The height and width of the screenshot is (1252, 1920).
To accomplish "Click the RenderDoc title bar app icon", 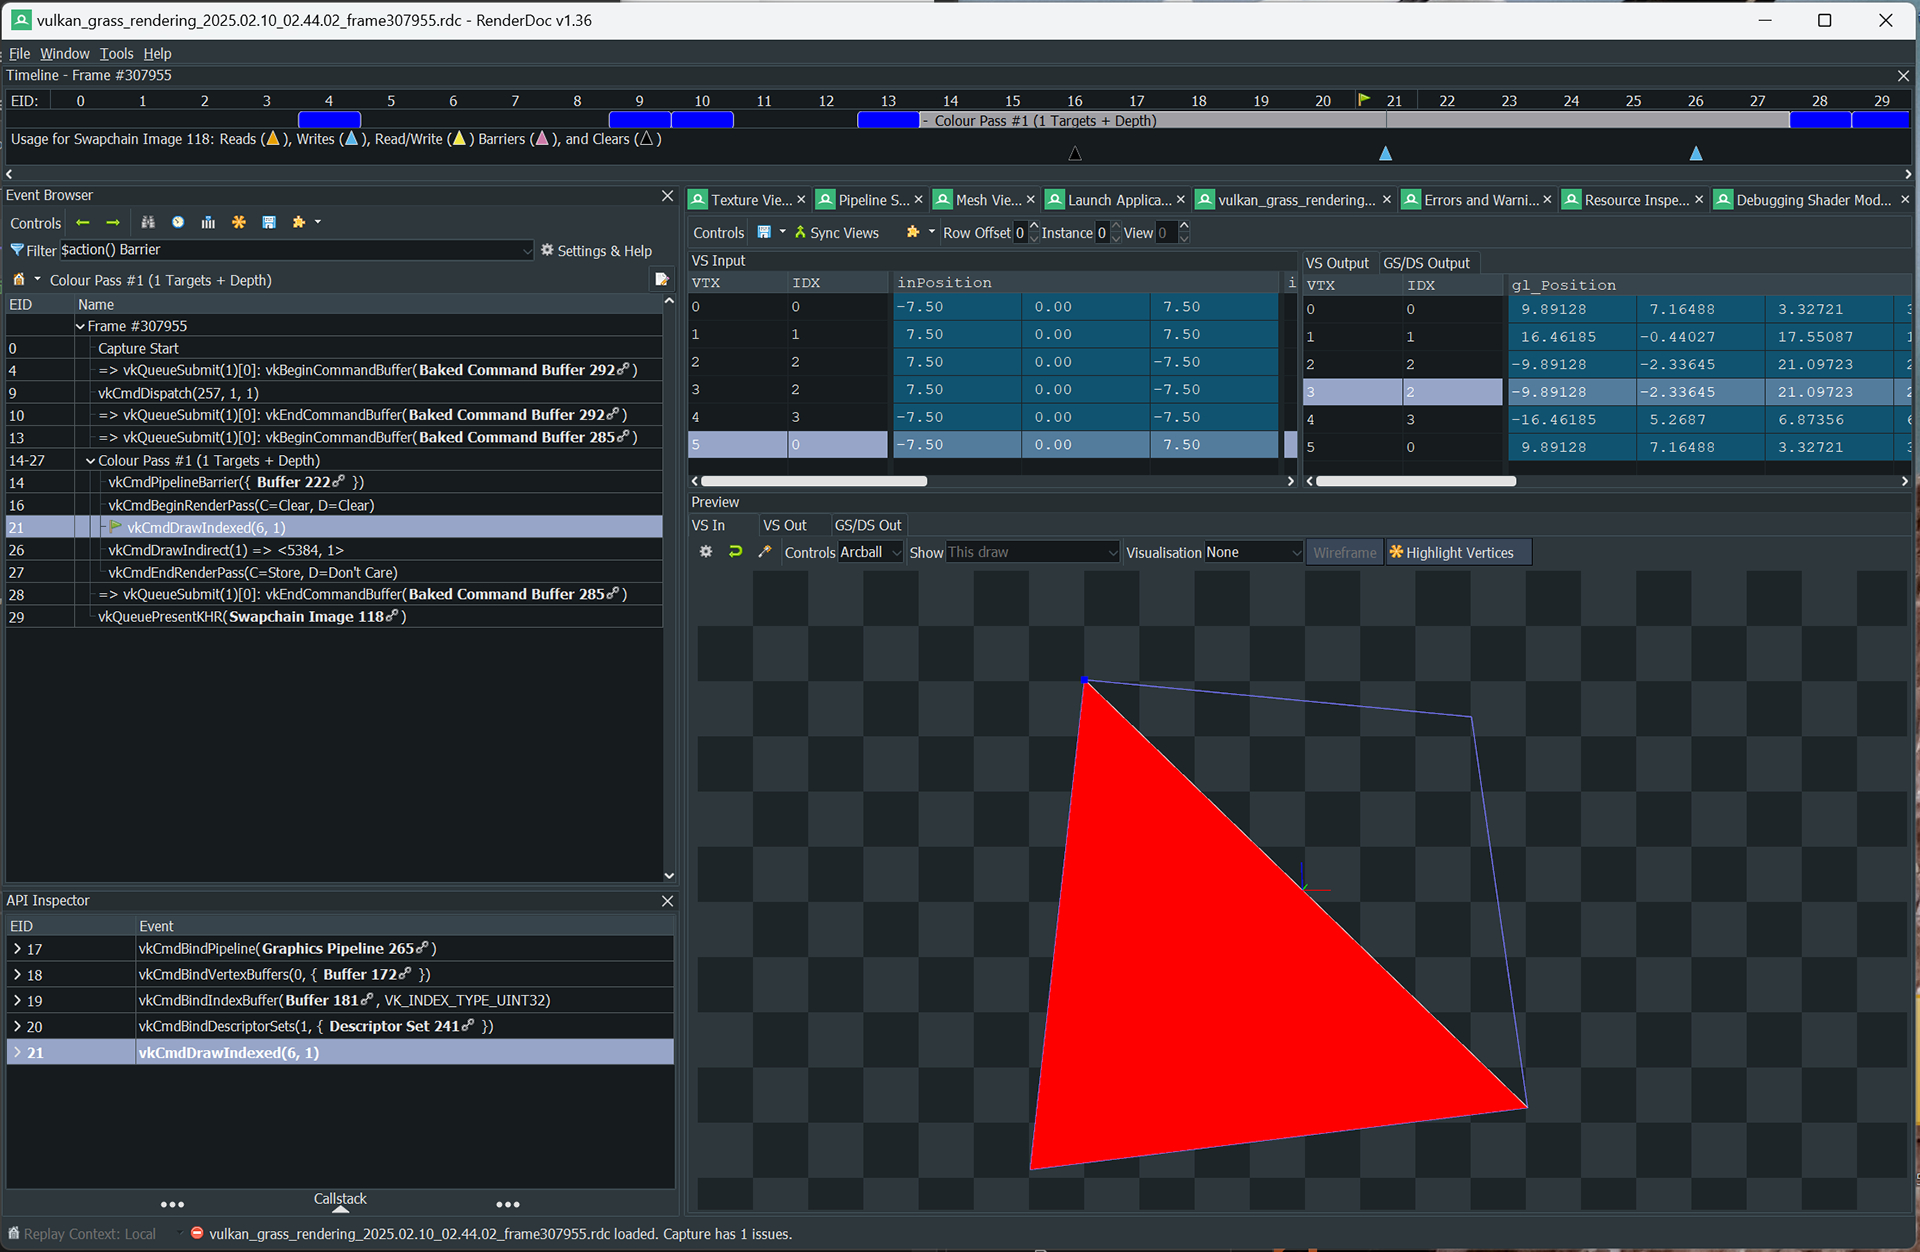I will [x=20, y=20].
